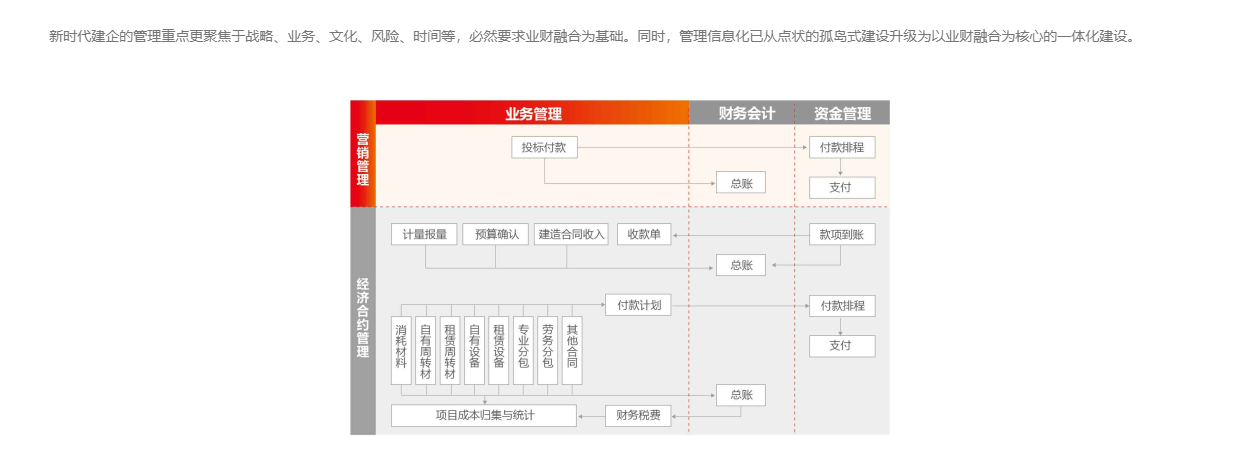Screen dimensions: 1238x463
Task: Click the 项目成本归集与统计 box
Action: pyautogui.click(x=484, y=415)
